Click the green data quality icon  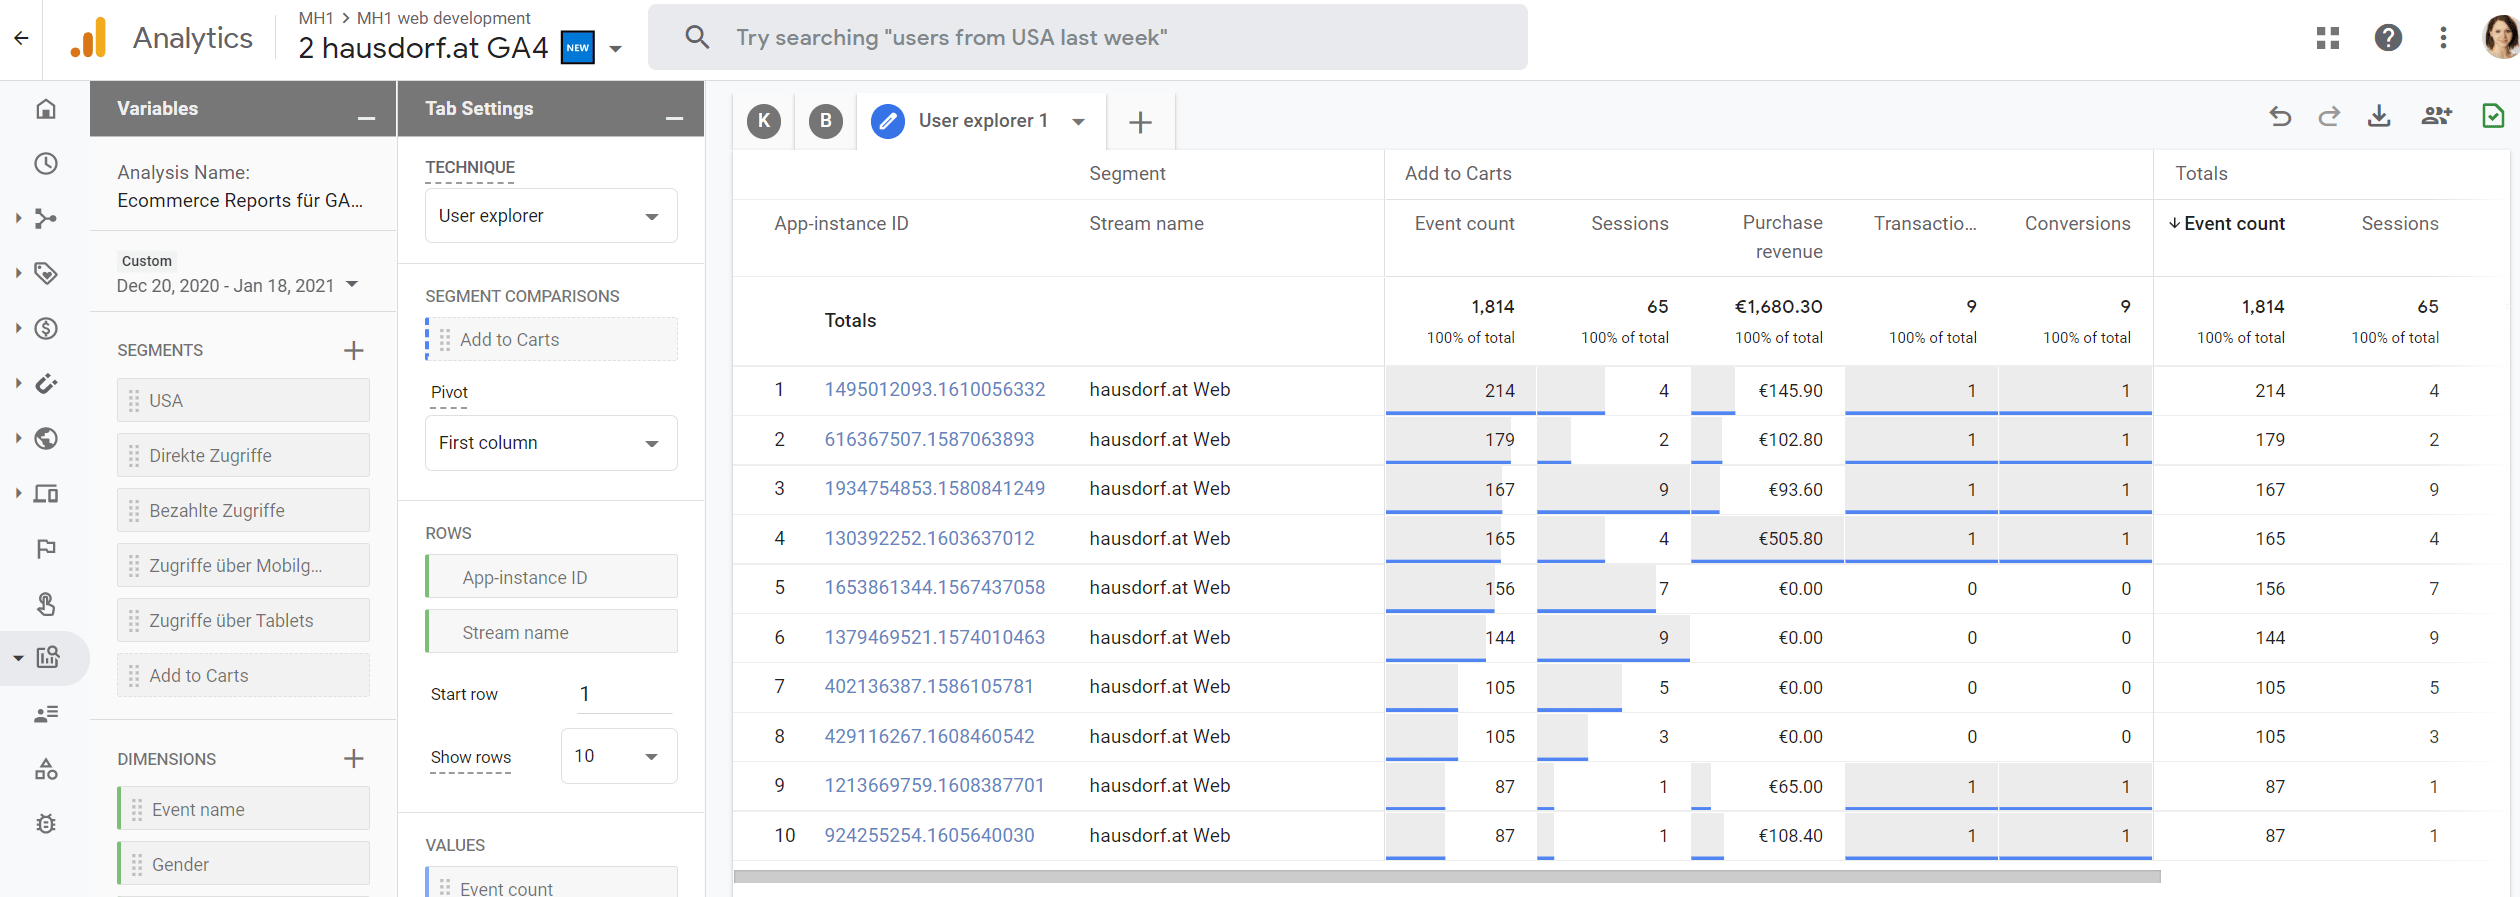(2493, 116)
